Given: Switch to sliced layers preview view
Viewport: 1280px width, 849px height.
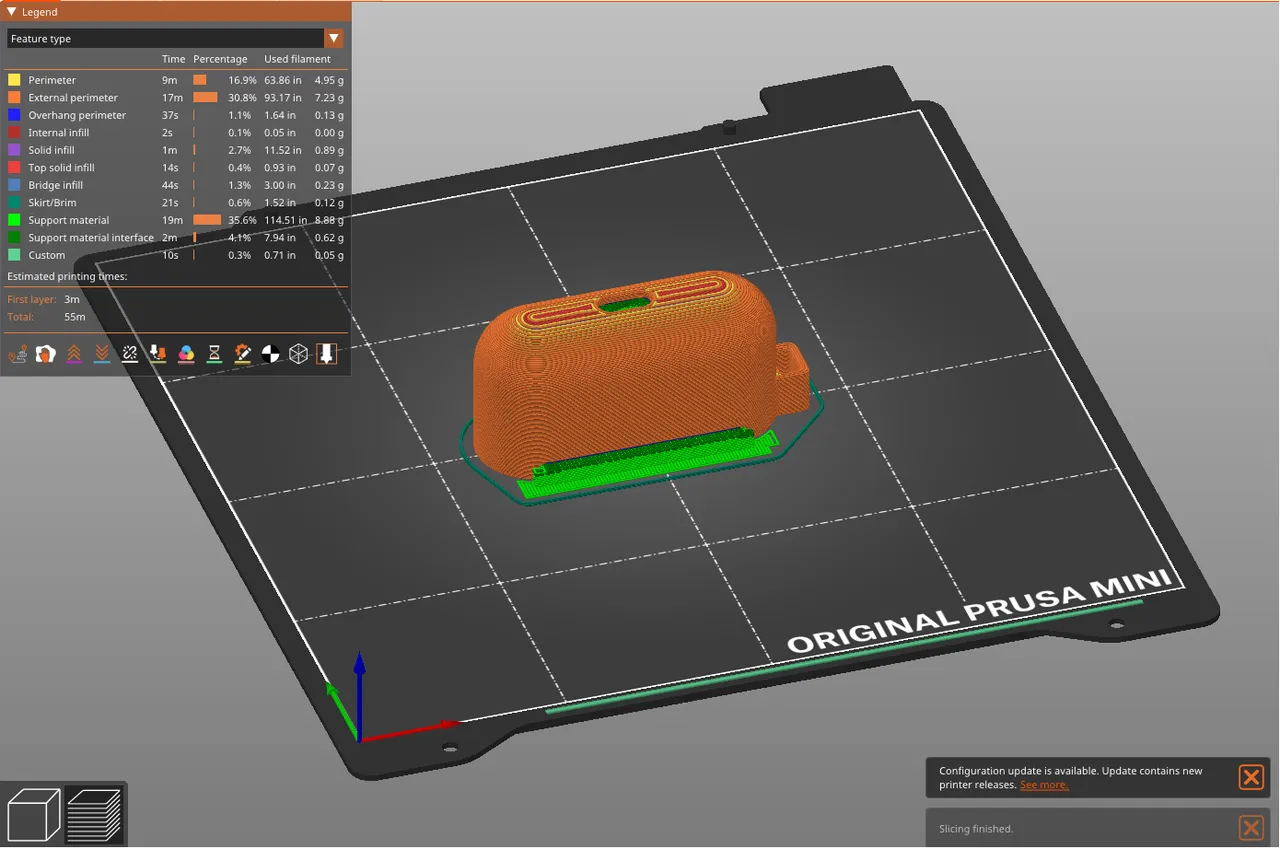Looking at the screenshot, I should tap(94, 815).
